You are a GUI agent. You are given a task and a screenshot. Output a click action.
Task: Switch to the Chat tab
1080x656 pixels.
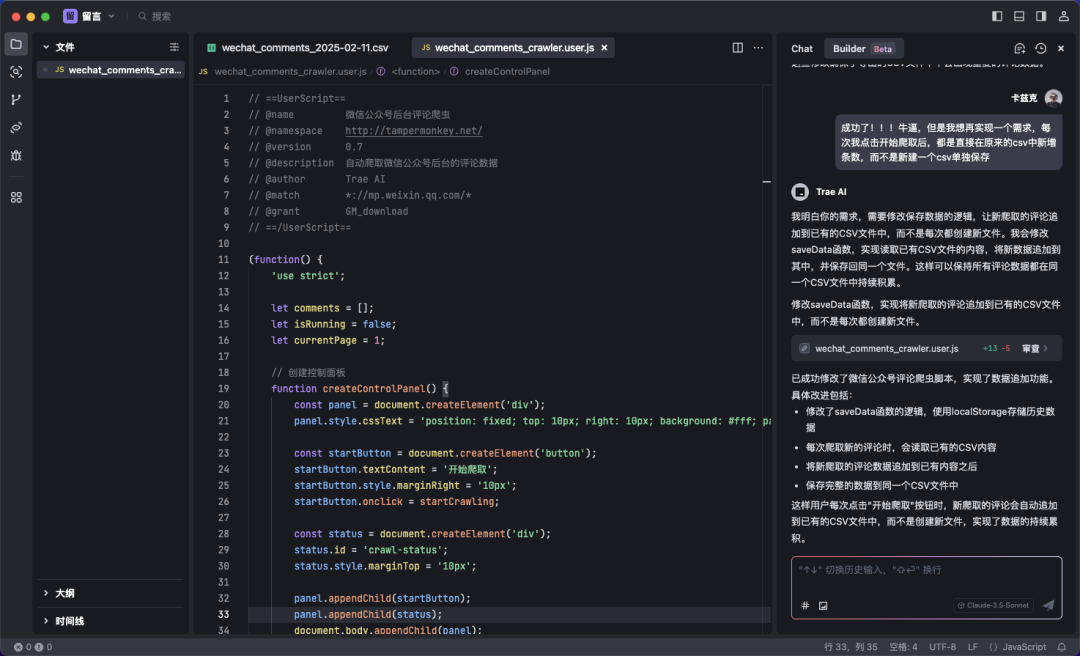(x=802, y=48)
